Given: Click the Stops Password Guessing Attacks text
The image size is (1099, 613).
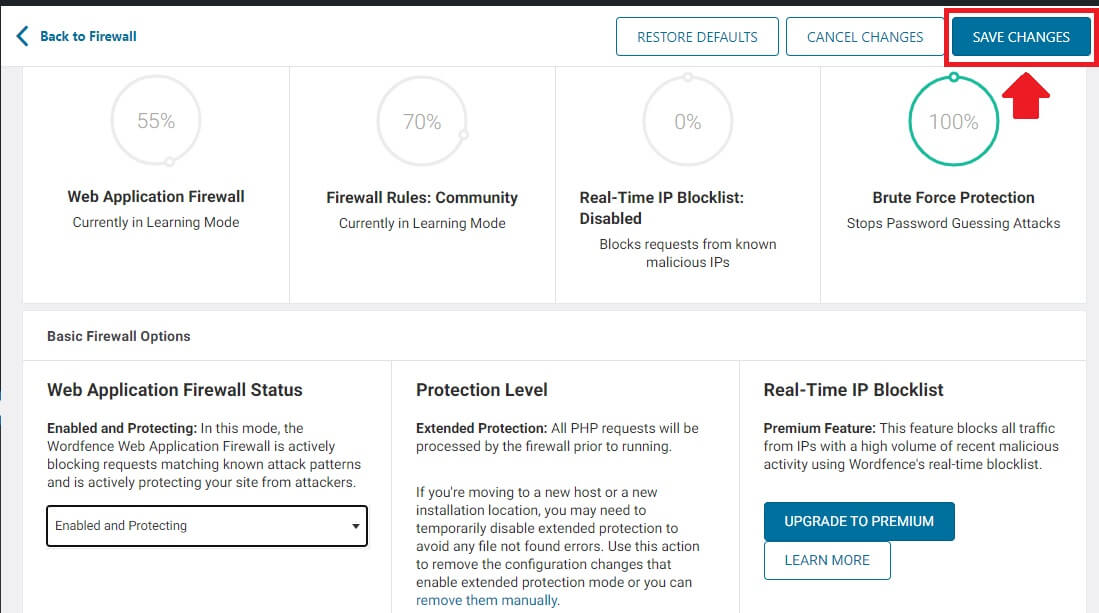Looking at the screenshot, I should tap(953, 223).
